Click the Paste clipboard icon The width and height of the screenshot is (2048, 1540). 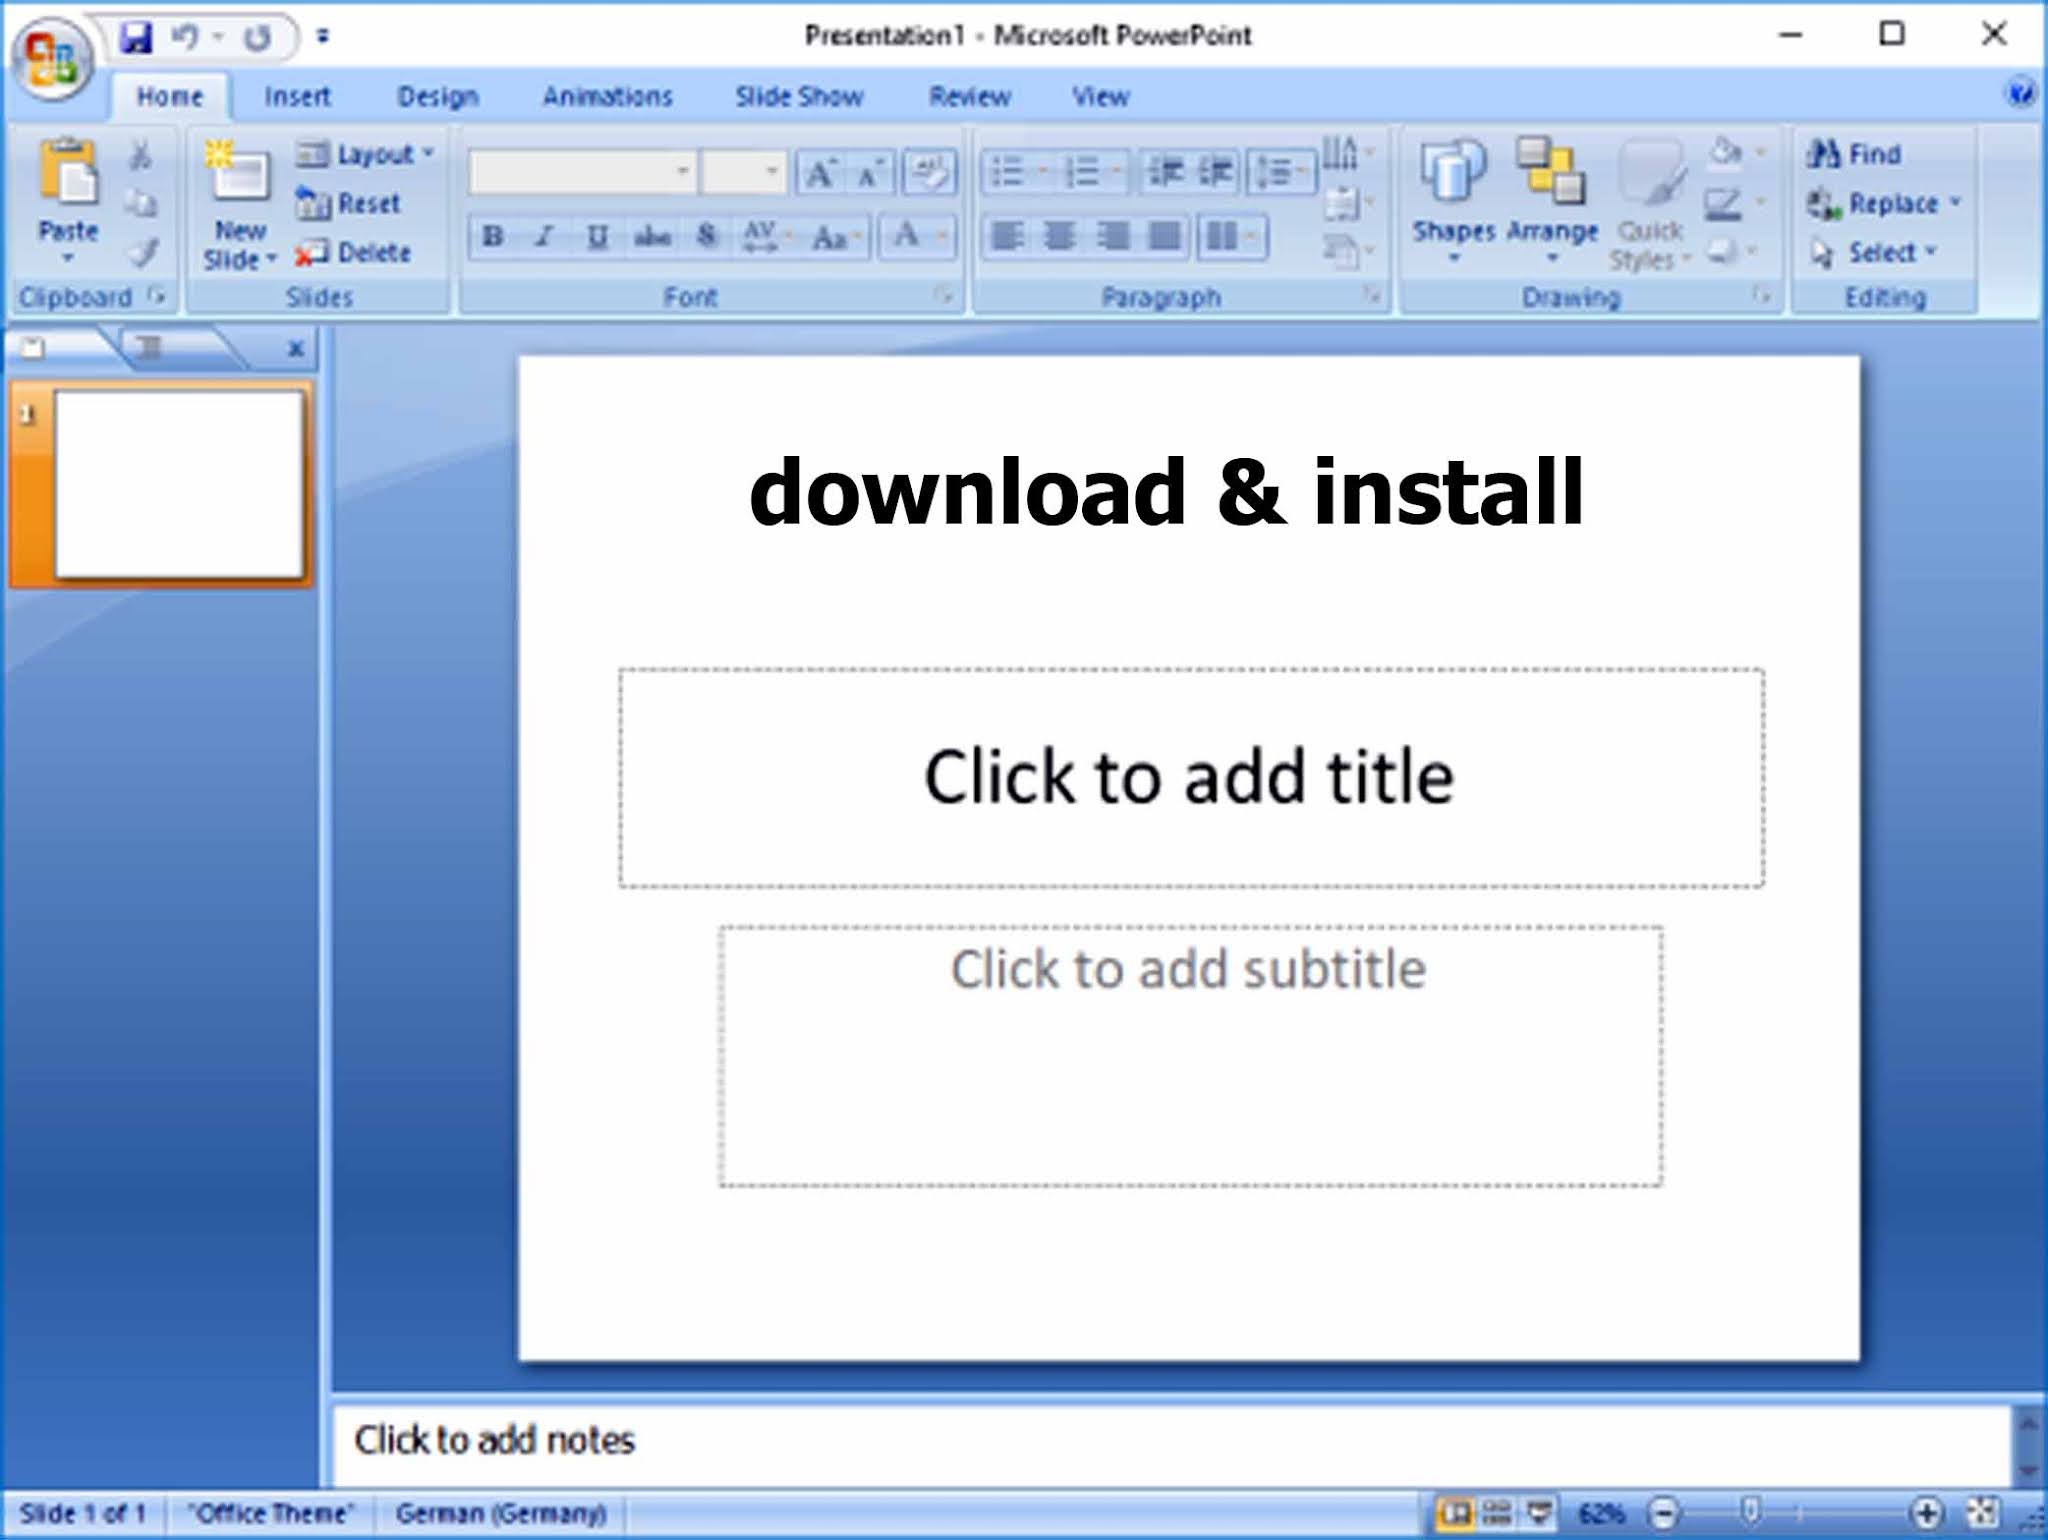point(68,173)
